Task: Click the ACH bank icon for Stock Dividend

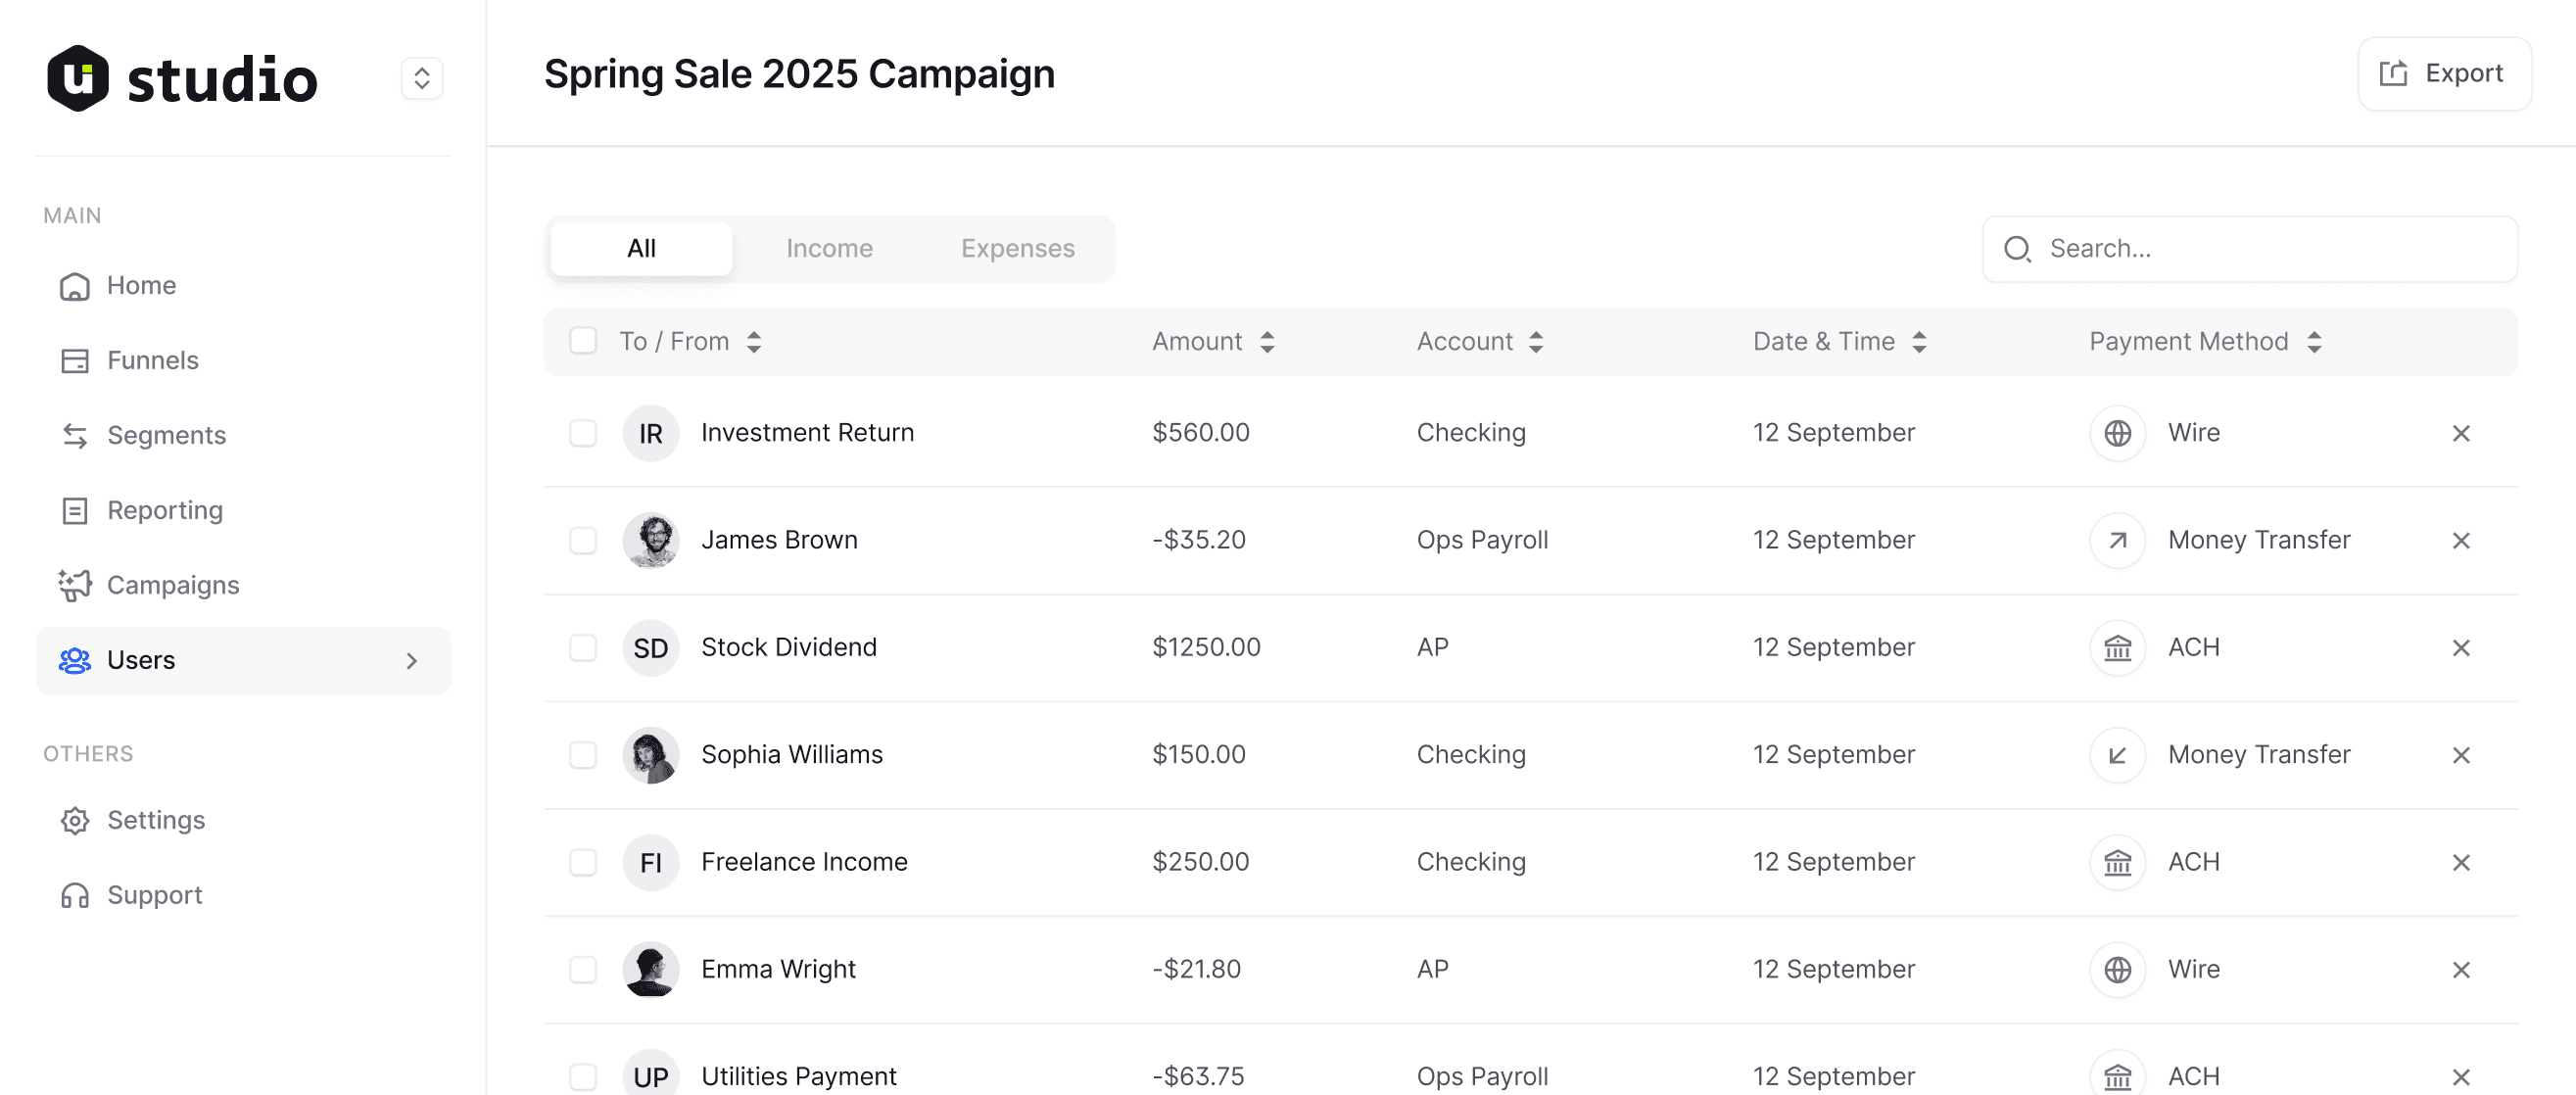Action: pyautogui.click(x=2117, y=648)
